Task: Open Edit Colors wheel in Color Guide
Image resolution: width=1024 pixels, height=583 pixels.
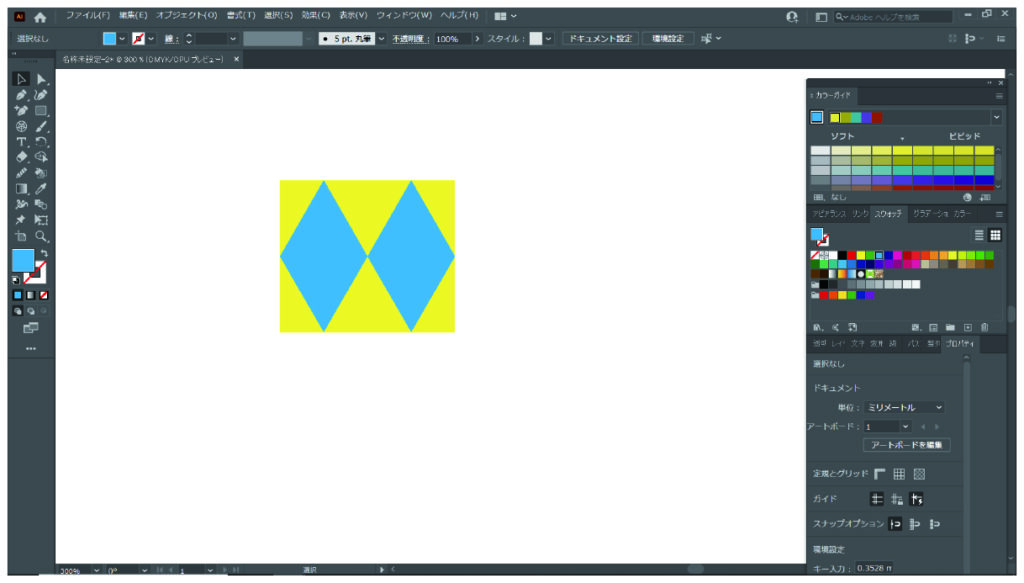Action: [x=967, y=197]
